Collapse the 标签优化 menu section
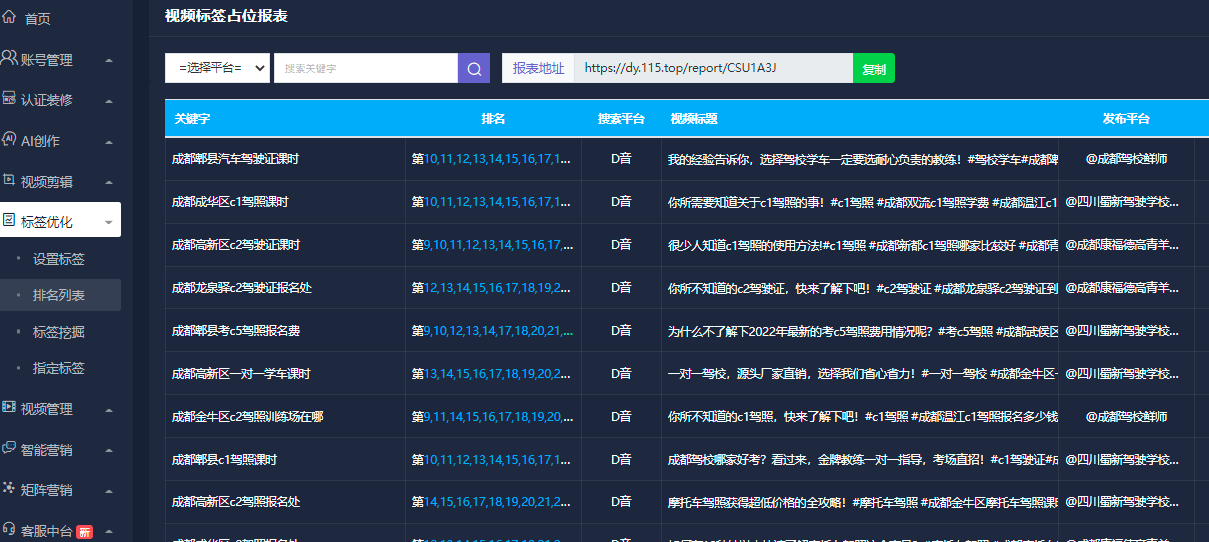The image size is (1209, 542). tap(108, 222)
